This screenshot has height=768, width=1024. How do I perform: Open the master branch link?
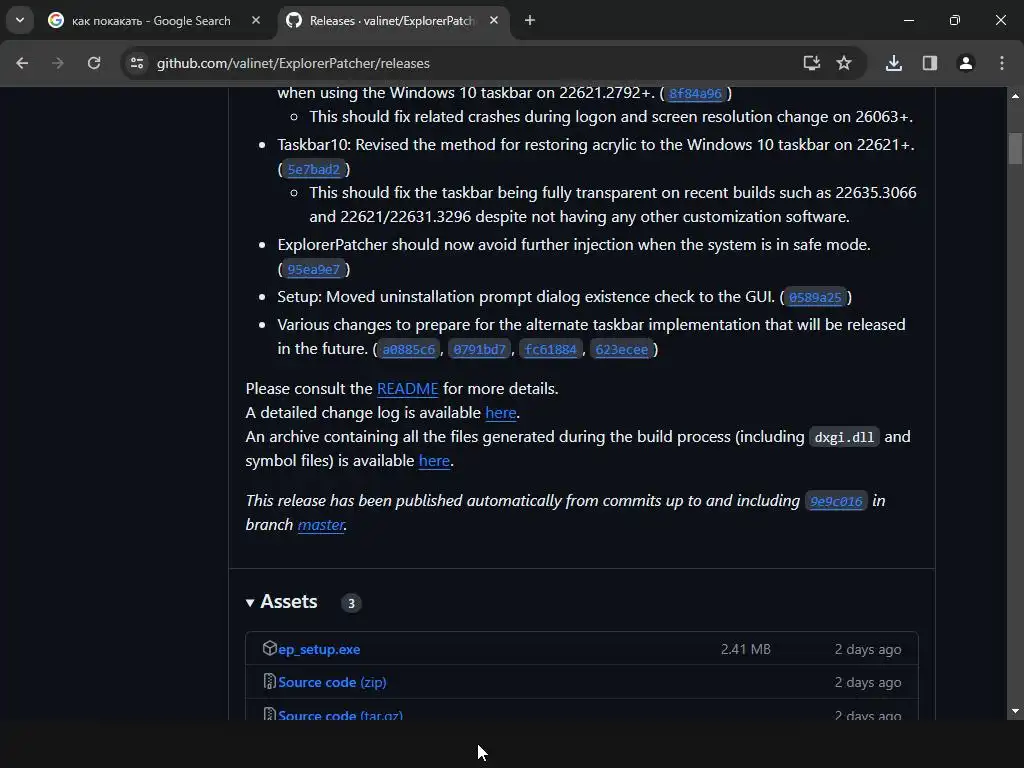click(321, 524)
